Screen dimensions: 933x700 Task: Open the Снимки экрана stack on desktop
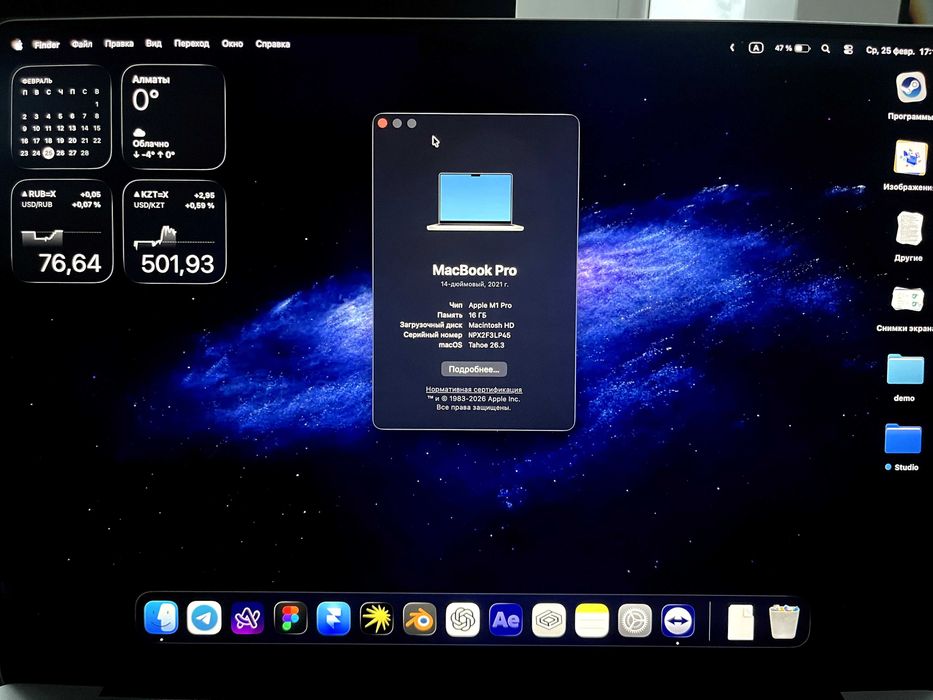(x=907, y=299)
